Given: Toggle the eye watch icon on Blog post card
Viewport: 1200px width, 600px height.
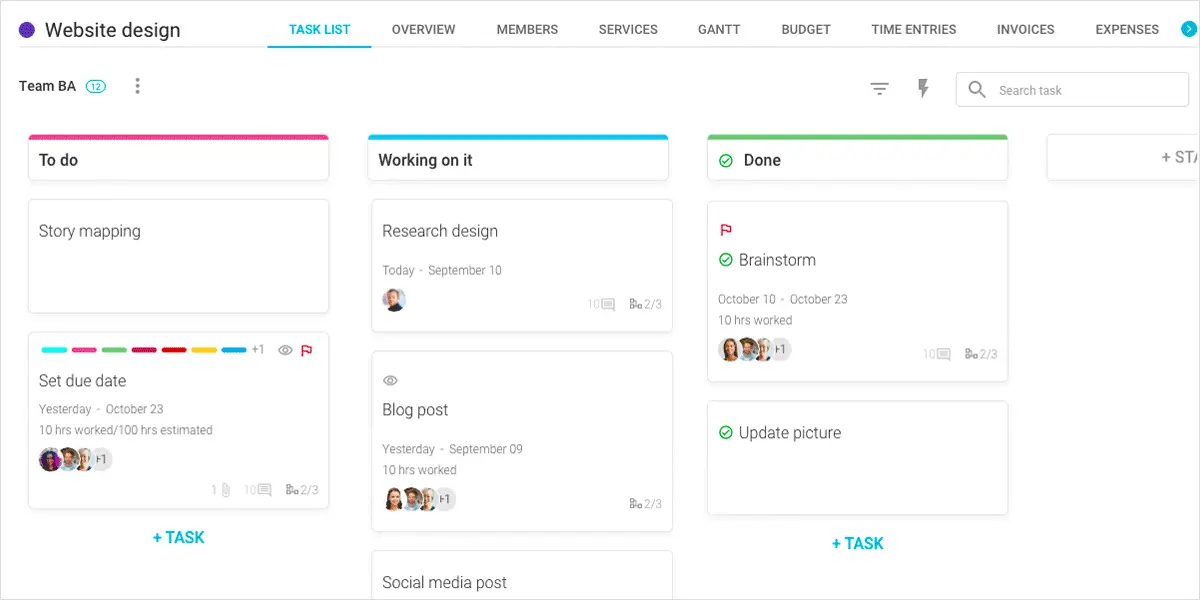Looking at the screenshot, I should [391, 380].
